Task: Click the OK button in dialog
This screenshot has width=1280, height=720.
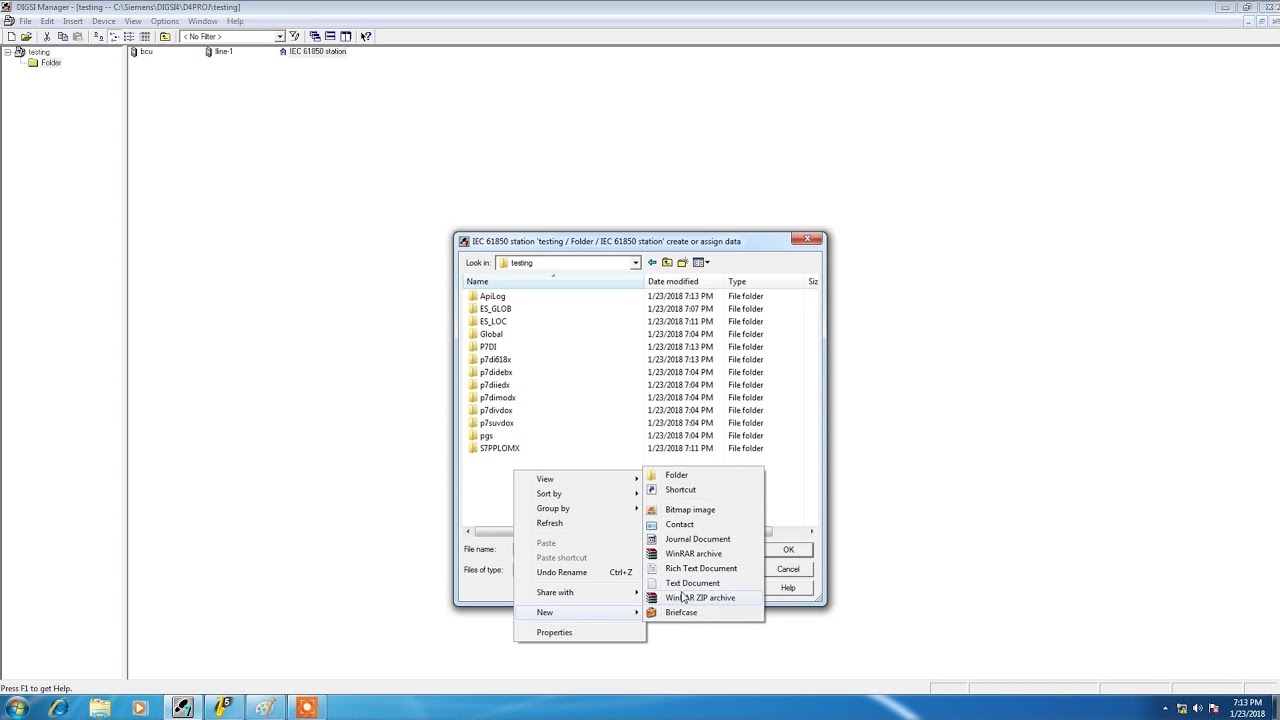Action: point(788,550)
